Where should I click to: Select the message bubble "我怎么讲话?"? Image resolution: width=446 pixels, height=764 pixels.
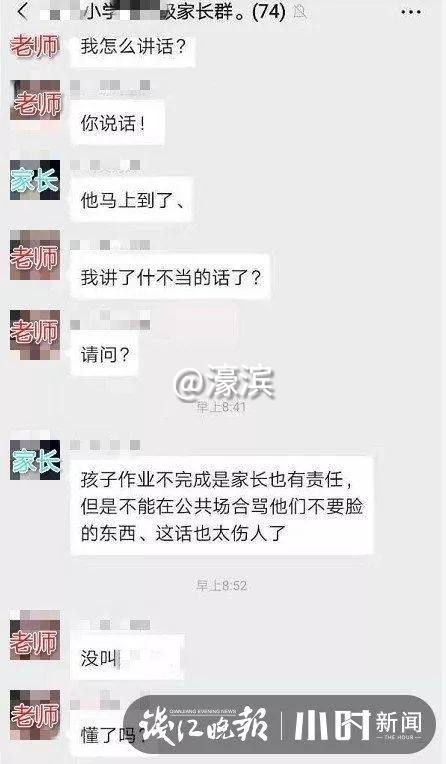(133, 48)
